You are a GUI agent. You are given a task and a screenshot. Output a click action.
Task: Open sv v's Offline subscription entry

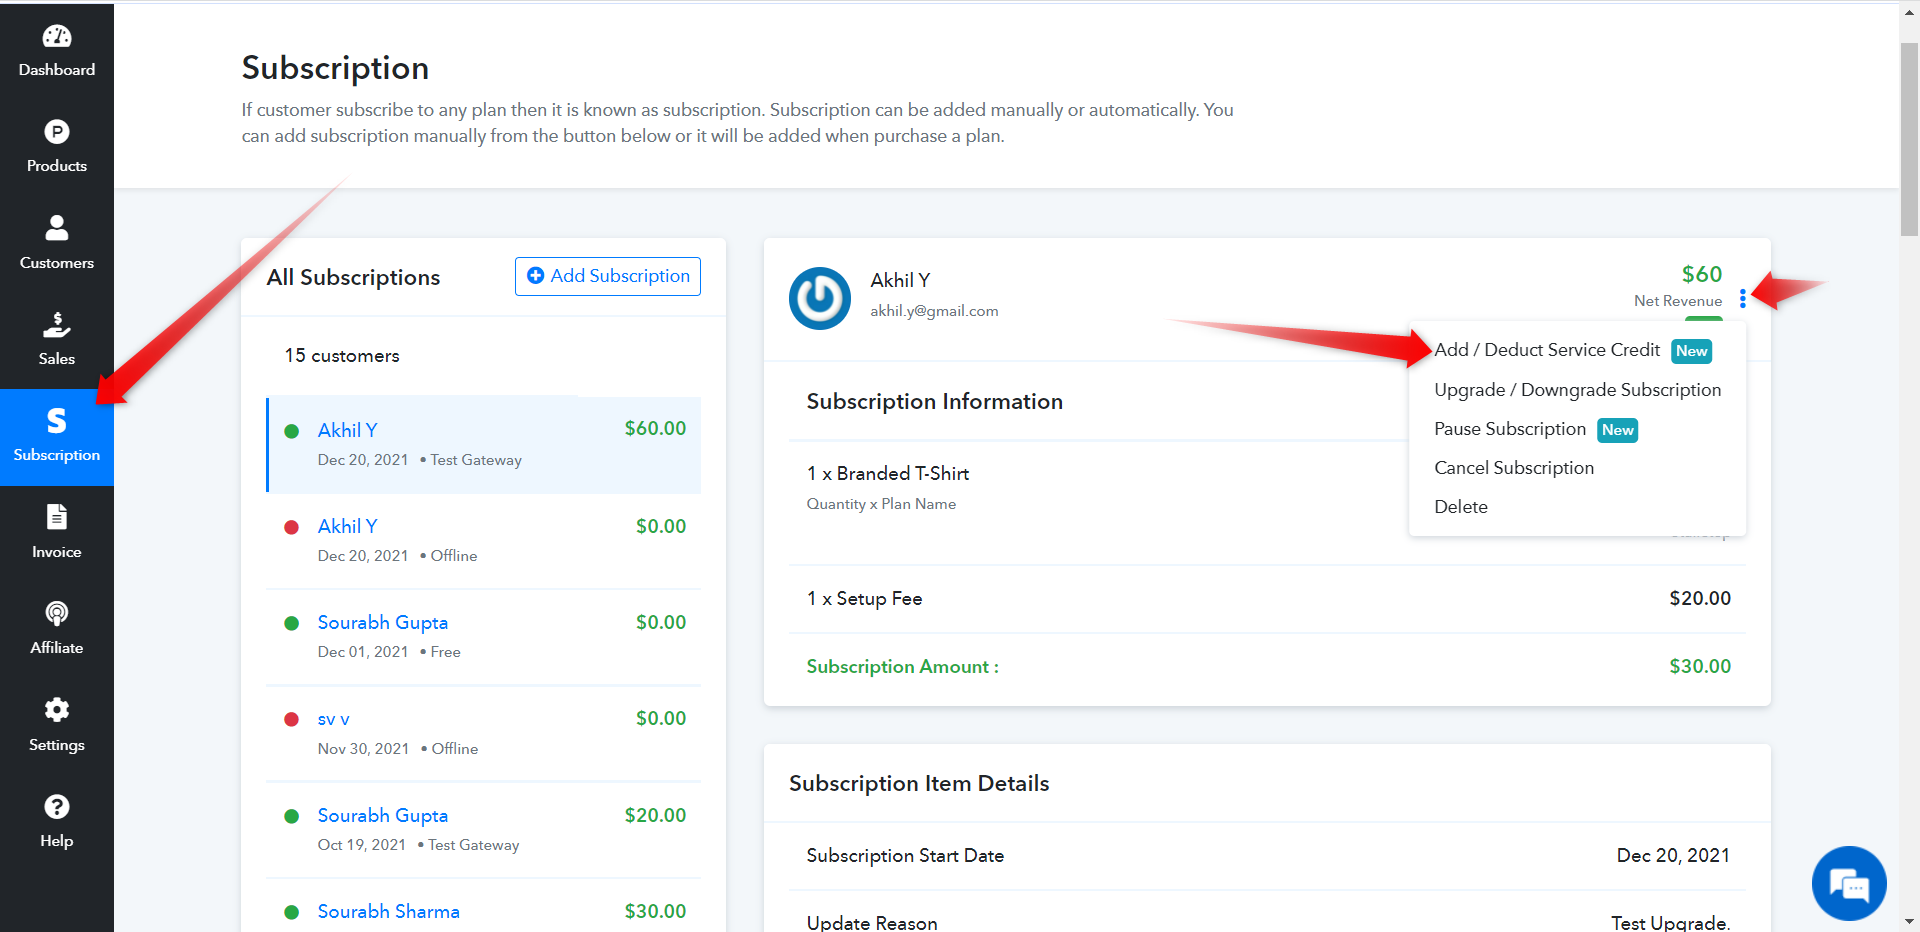[x=484, y=733]
